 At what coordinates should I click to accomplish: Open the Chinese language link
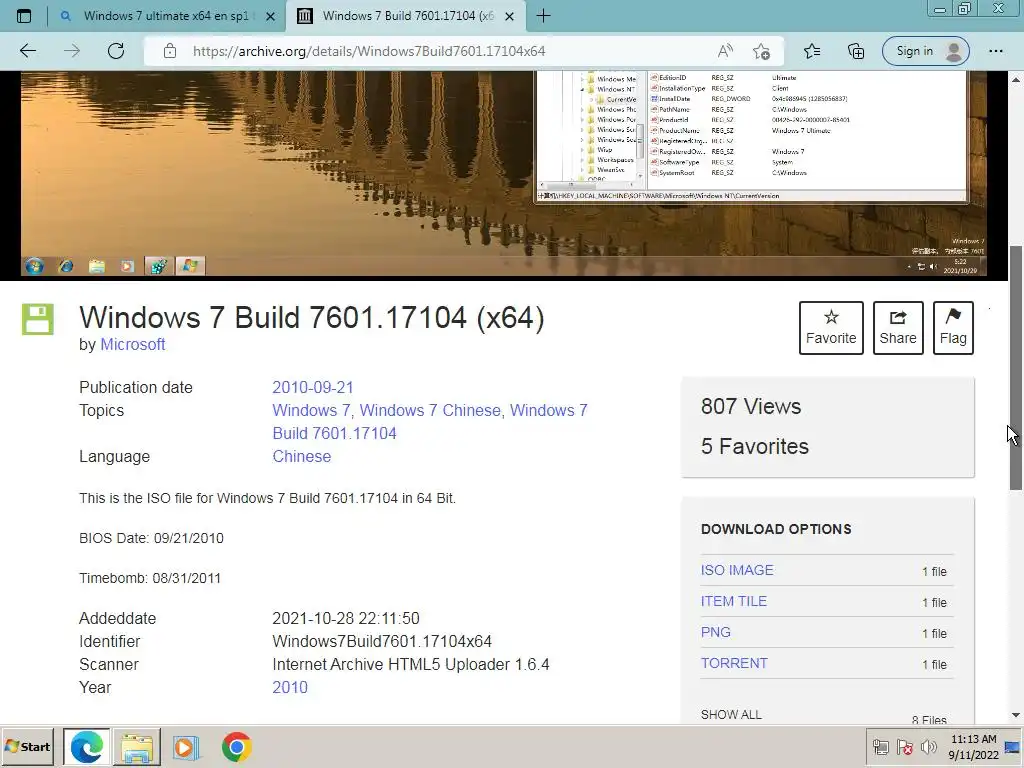[x=302, y=456]
